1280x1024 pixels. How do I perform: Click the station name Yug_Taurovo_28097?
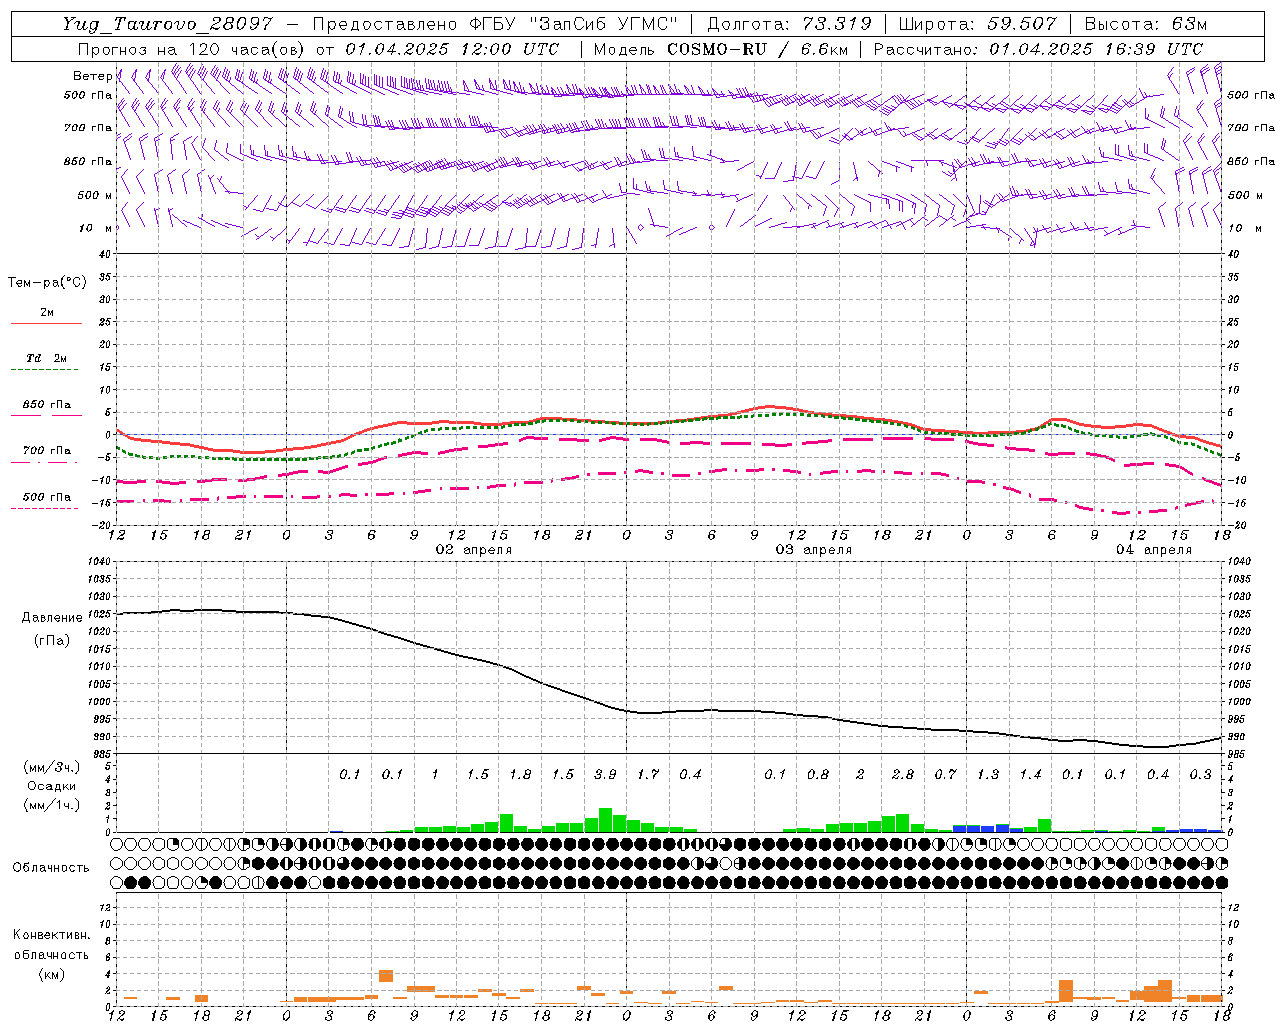[x=167, y=24]
